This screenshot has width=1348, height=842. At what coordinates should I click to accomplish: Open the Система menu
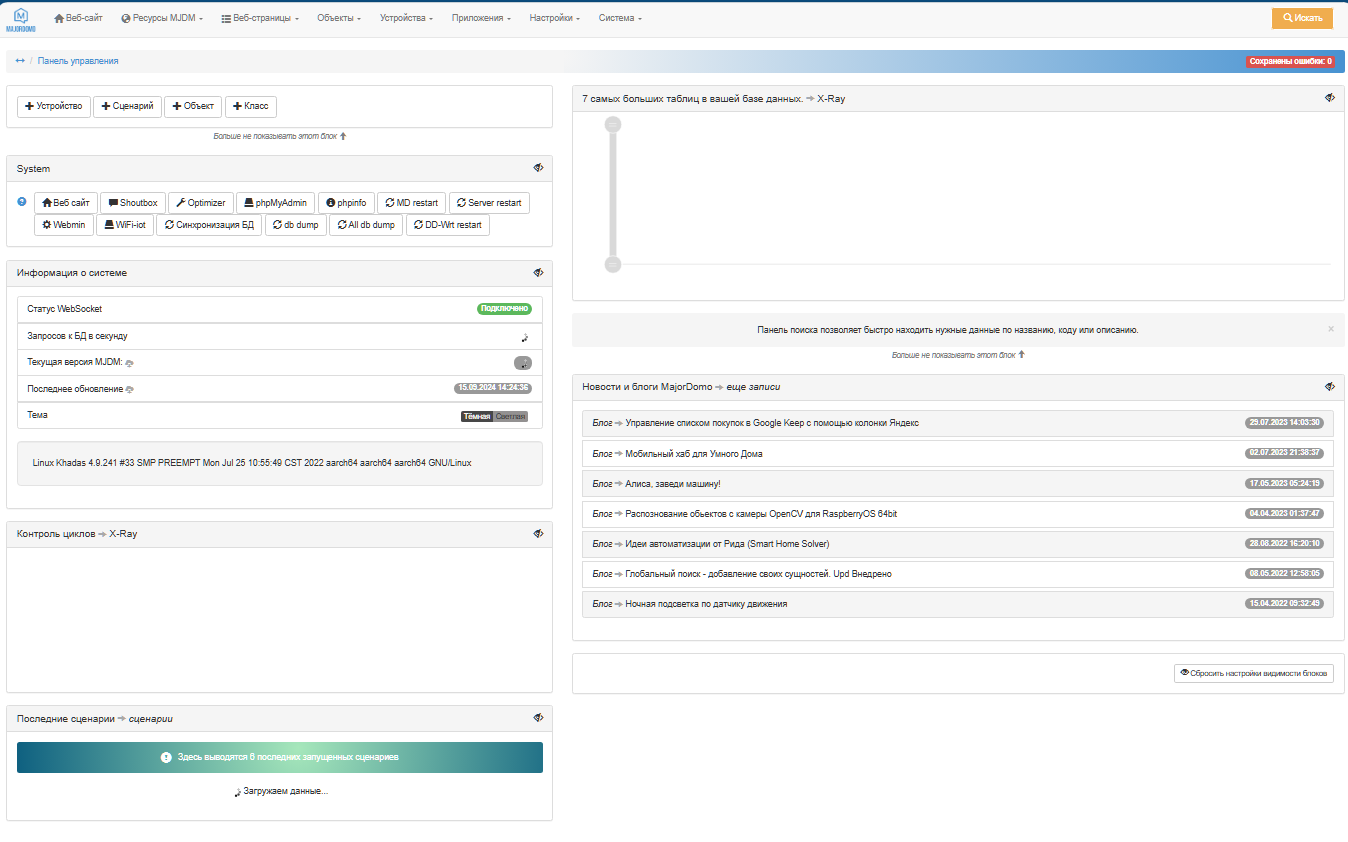[620, 19]
